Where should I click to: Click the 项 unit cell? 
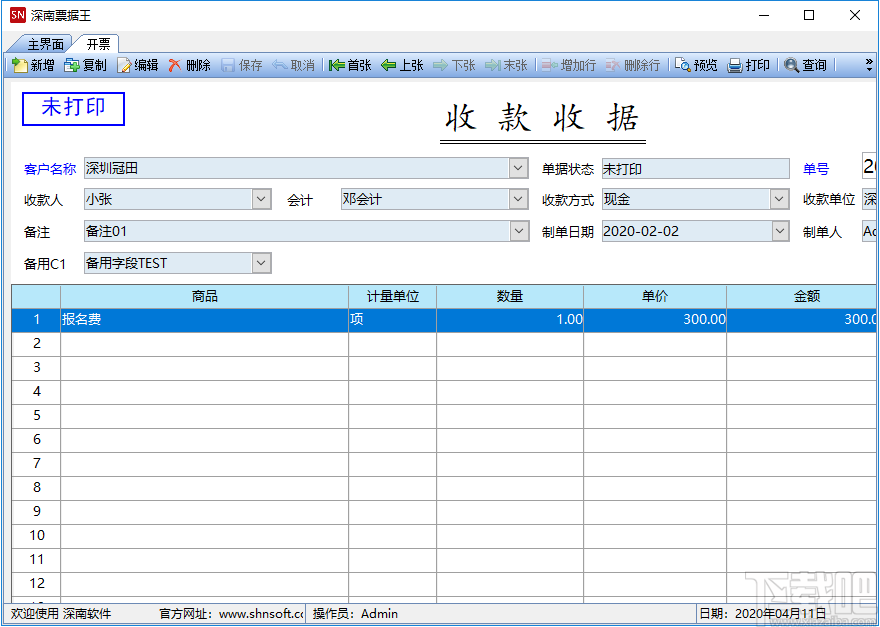pyautogui.click(x=392, y=320)
